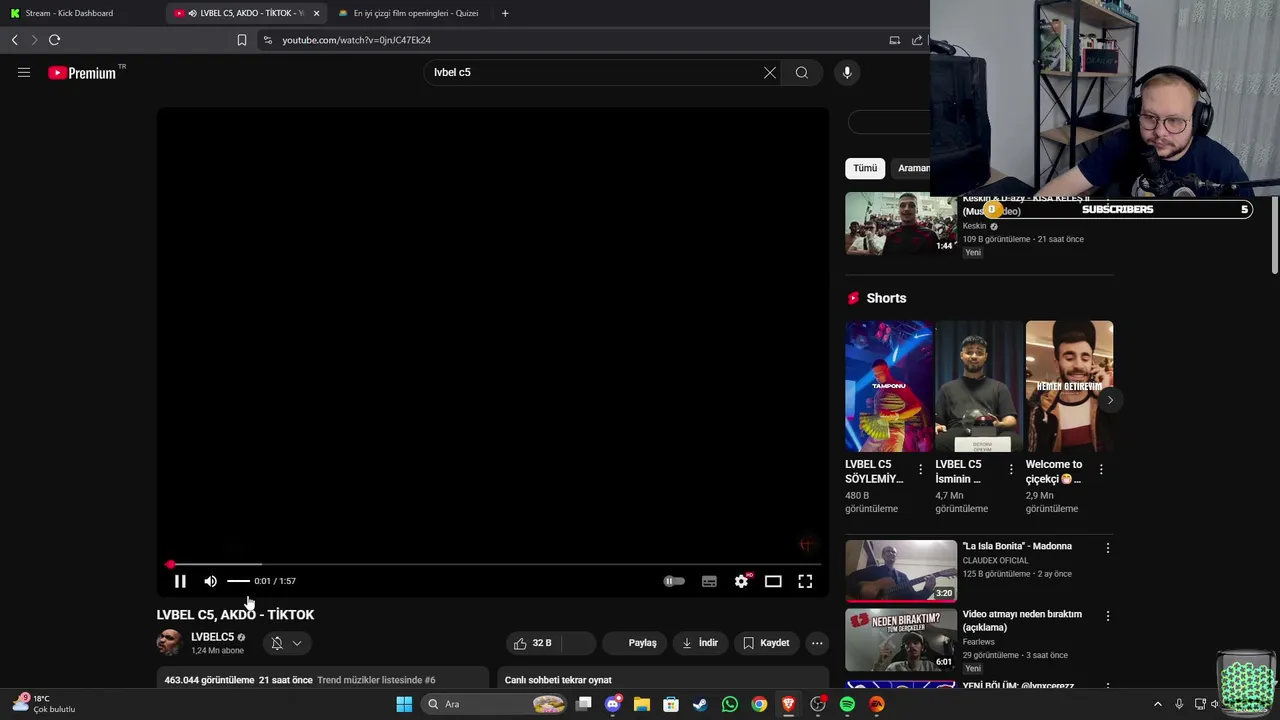Like the video with 32 B thumbs-up
Screen dimensions: 1280x720
click(533, 643)
